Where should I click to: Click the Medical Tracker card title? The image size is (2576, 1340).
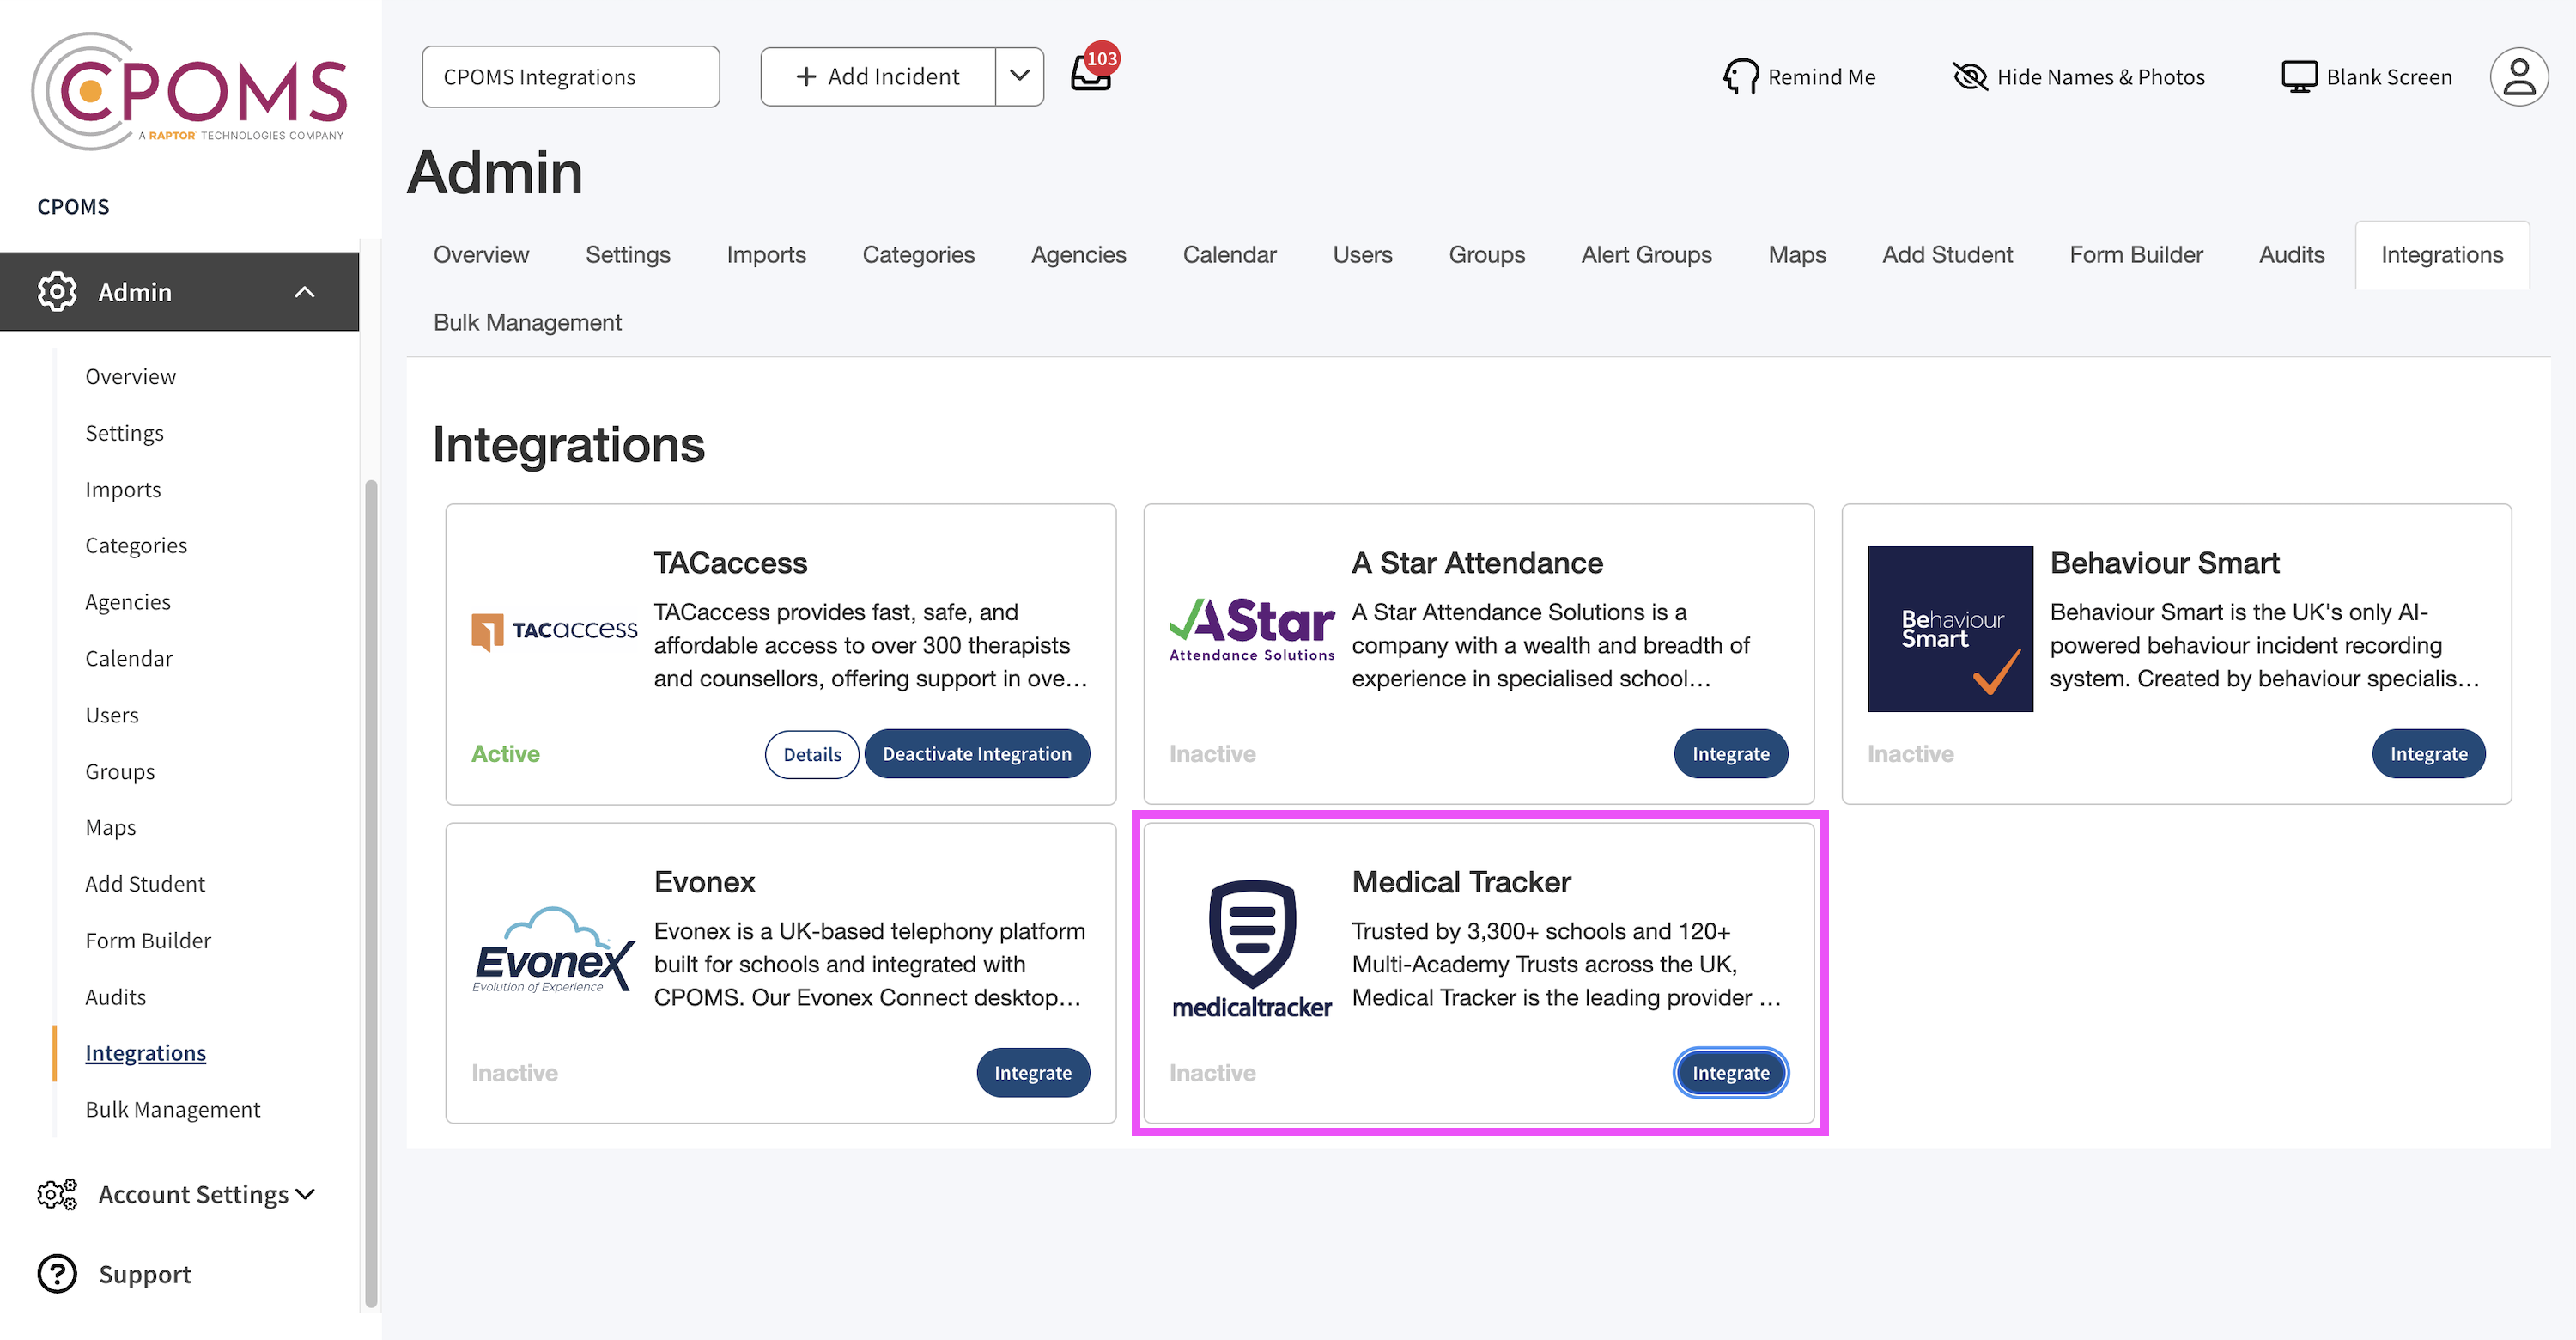pyautogui.click(x=1461, y=882)
